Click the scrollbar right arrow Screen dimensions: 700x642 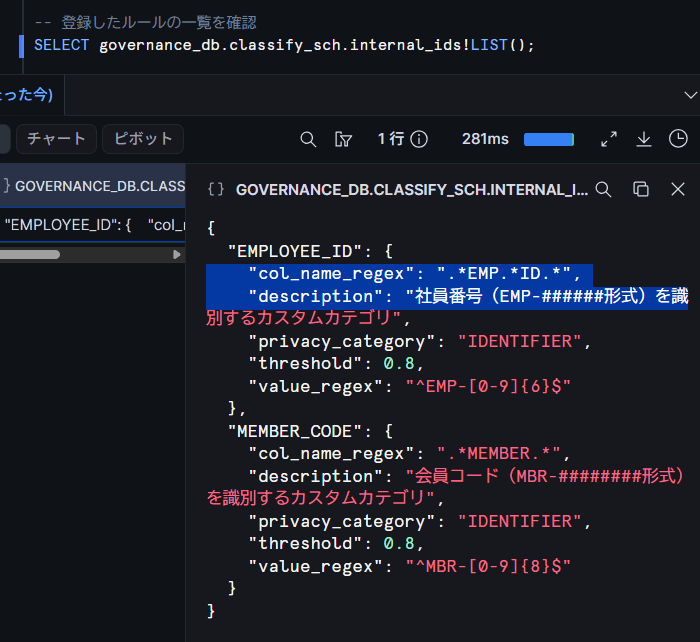(x=177, y=254)
